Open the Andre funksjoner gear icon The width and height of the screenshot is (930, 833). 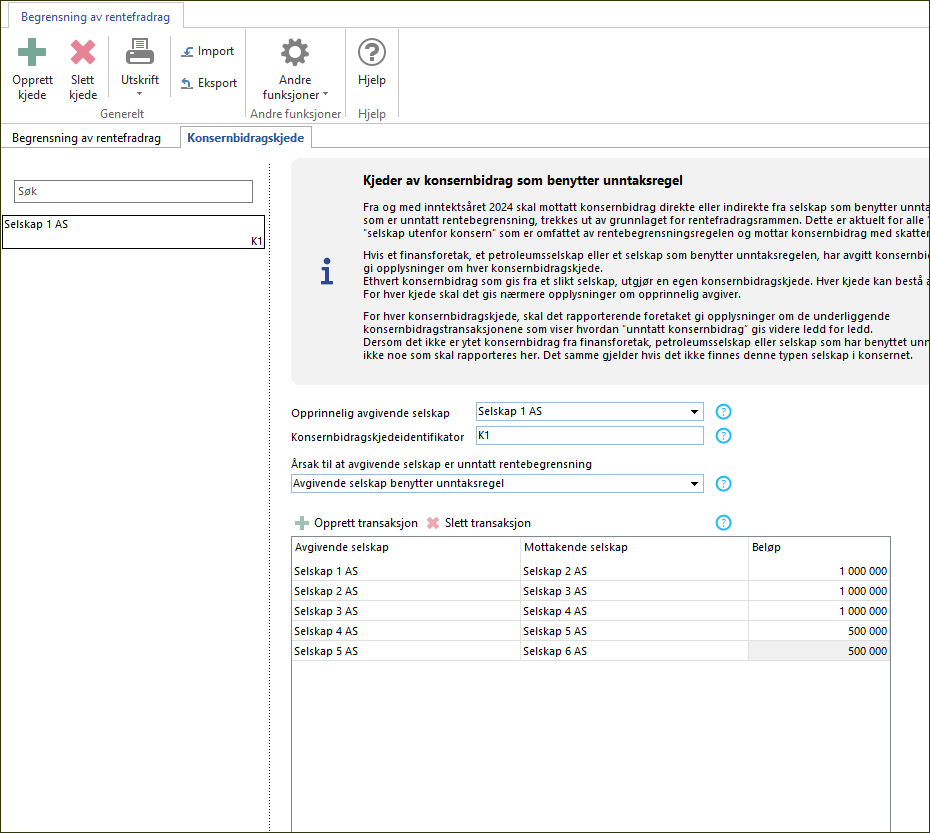click(x=295, y=52)
